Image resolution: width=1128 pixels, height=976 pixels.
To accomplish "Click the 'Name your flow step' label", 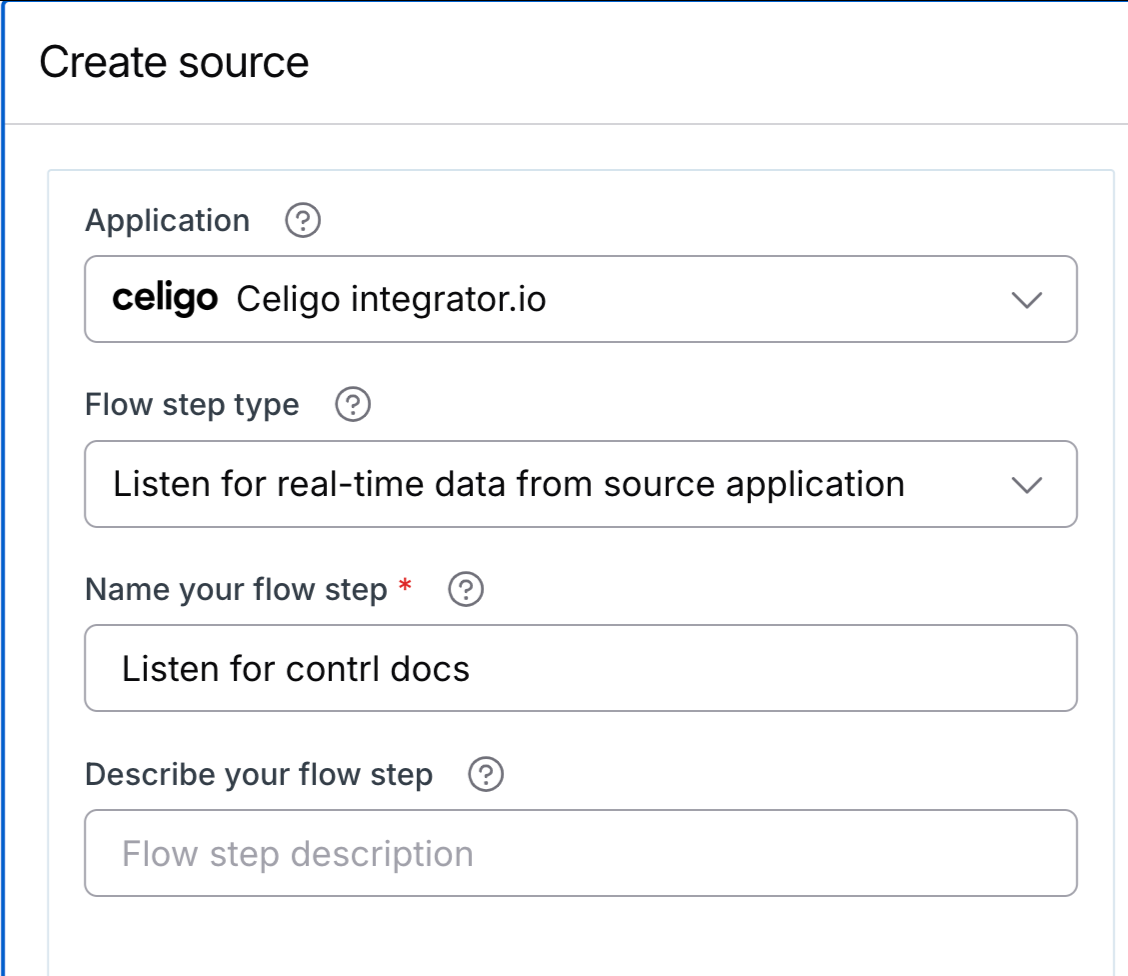I will (x=236, y=589).
